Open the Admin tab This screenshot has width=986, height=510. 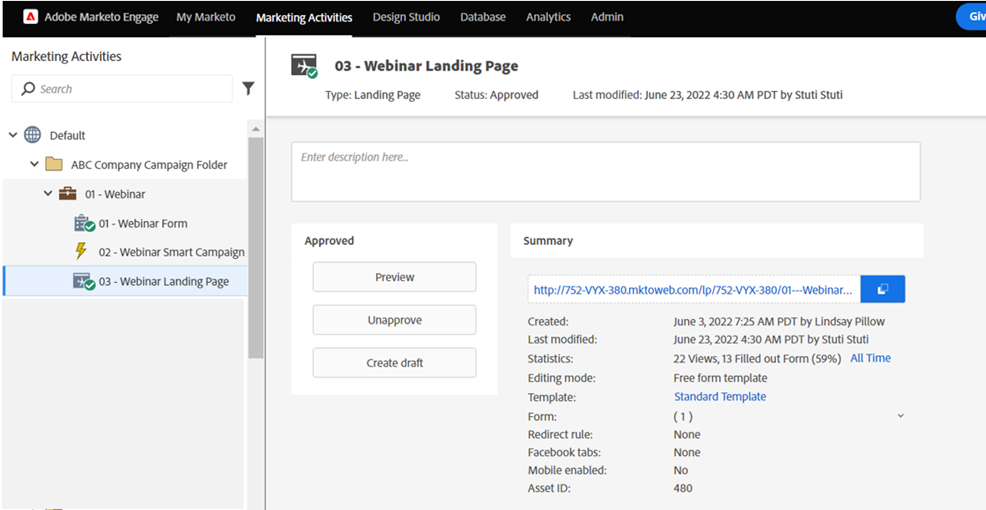pos(607,17)
